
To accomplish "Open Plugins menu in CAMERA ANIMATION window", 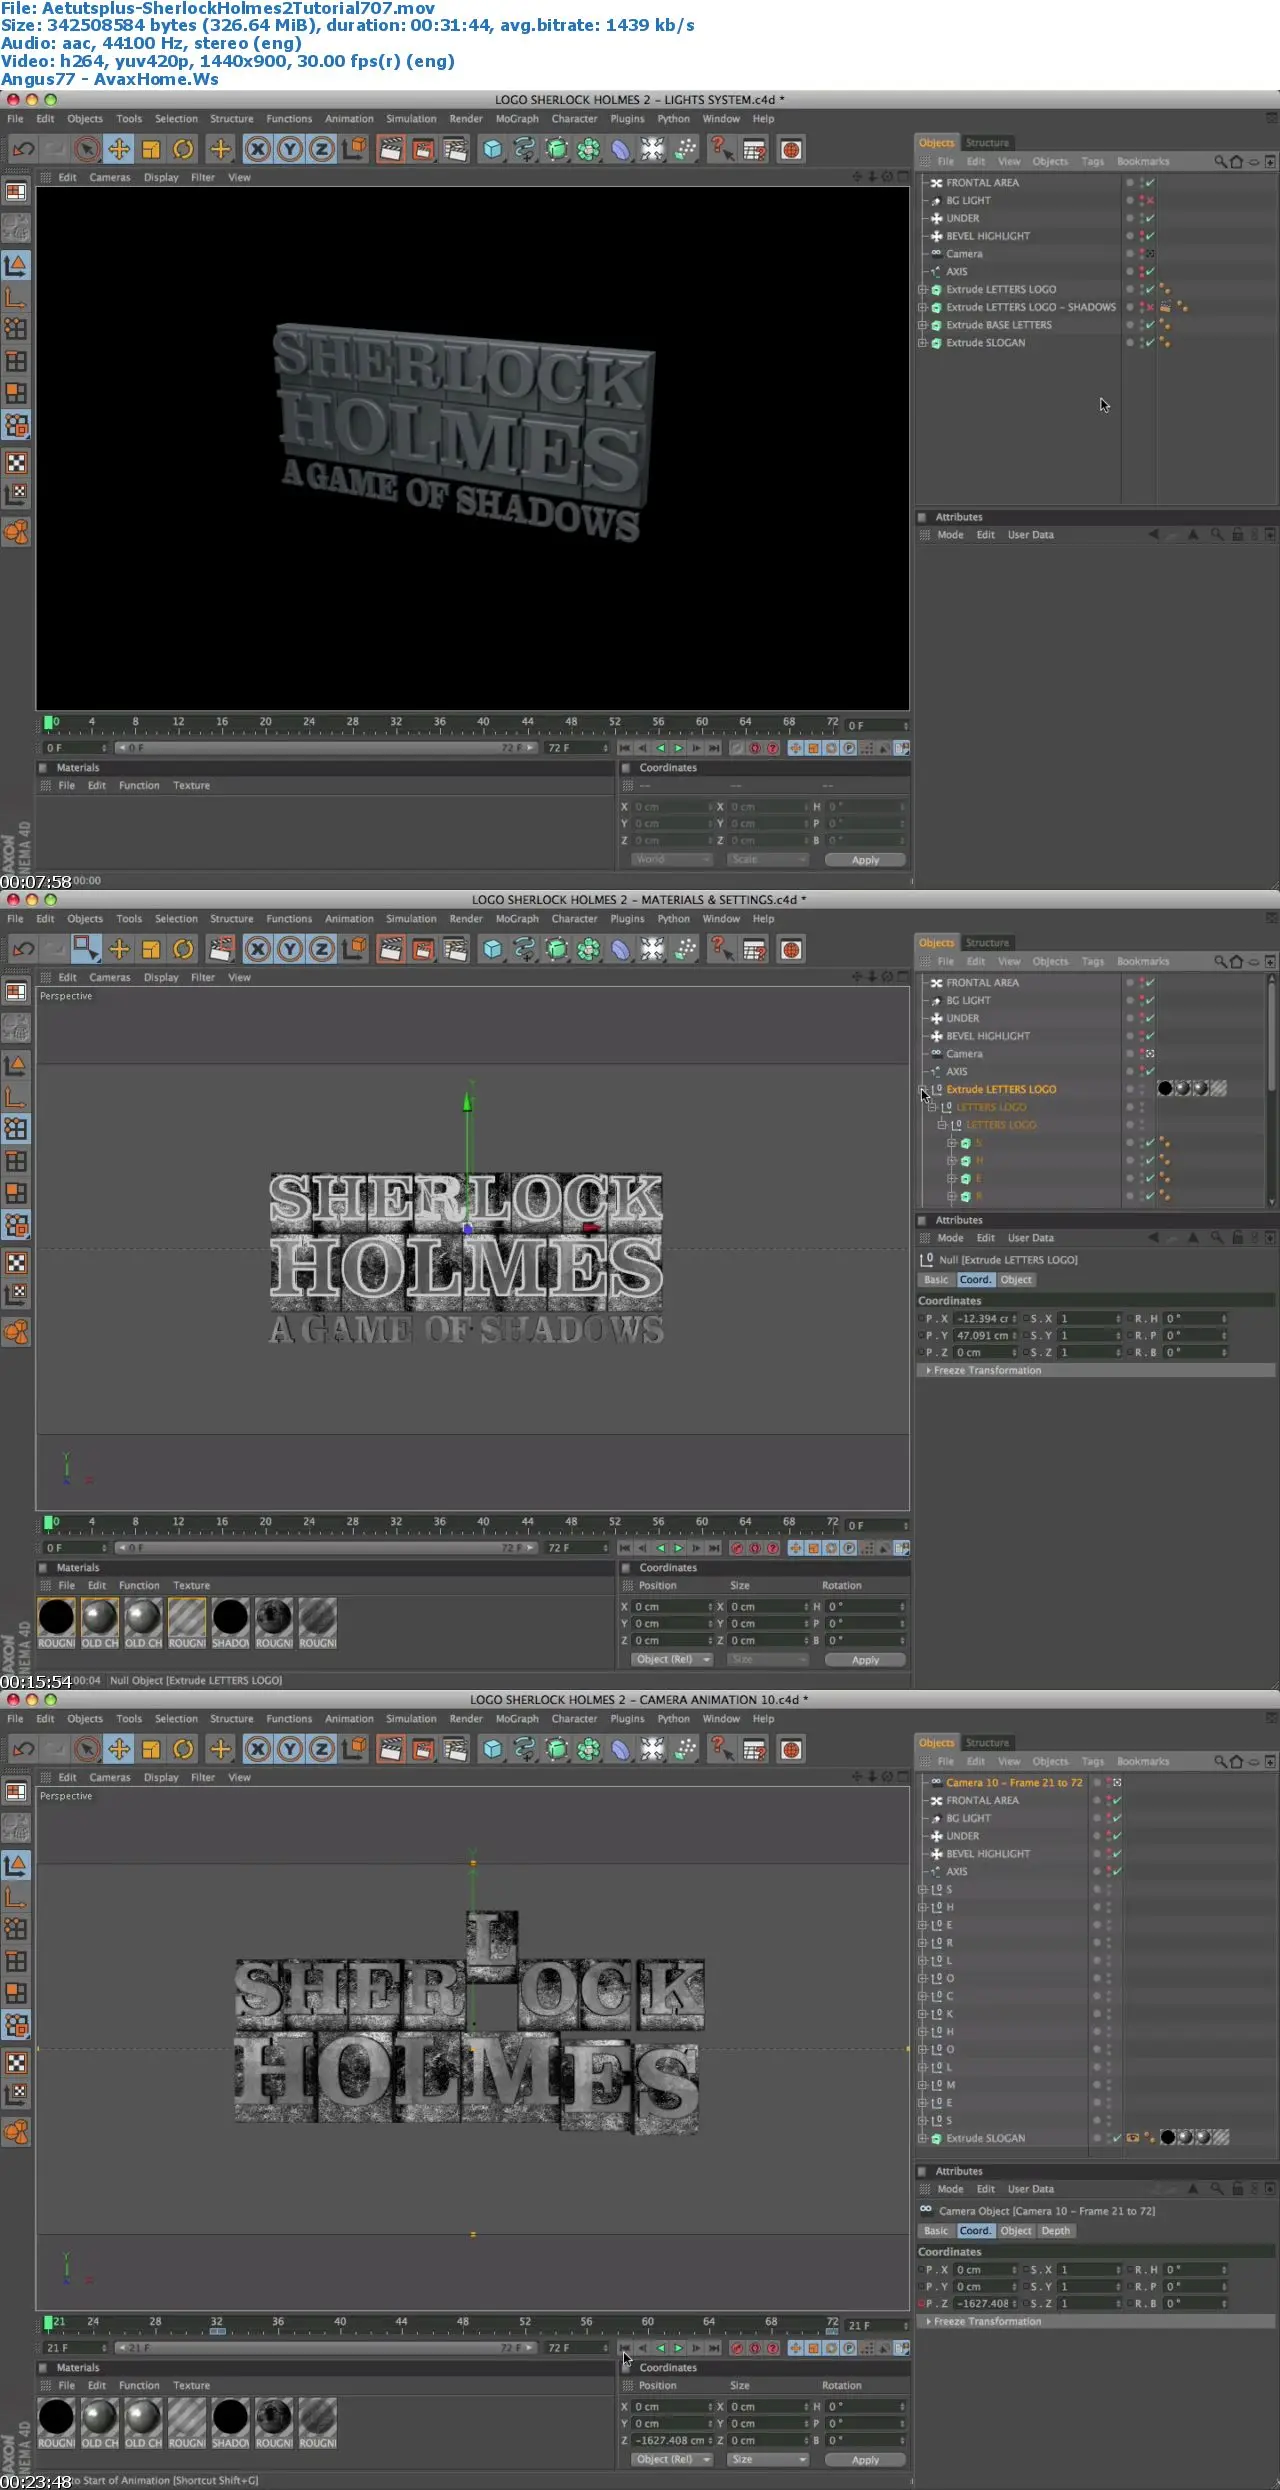I will click(628, 1718).
